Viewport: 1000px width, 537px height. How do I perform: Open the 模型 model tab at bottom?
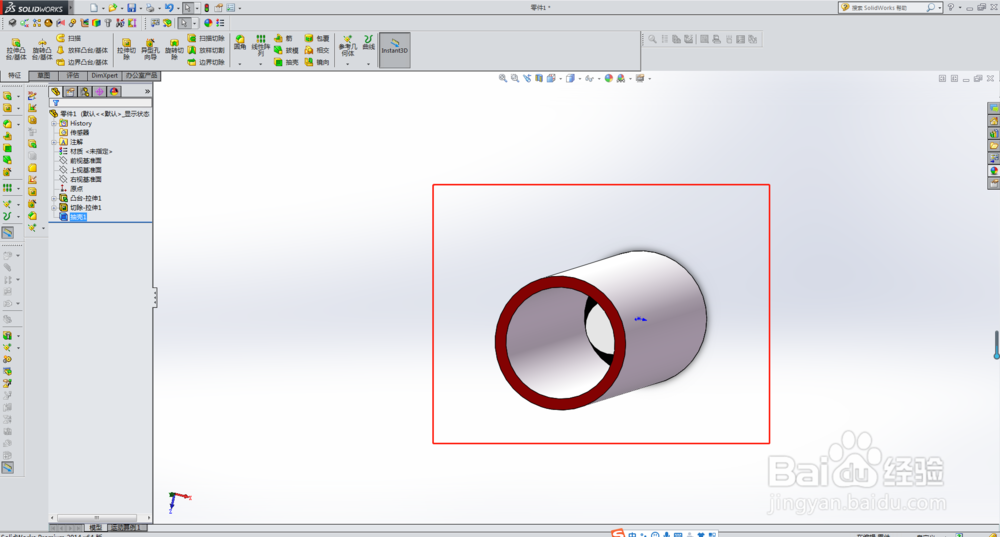click(x=95, y=527)
